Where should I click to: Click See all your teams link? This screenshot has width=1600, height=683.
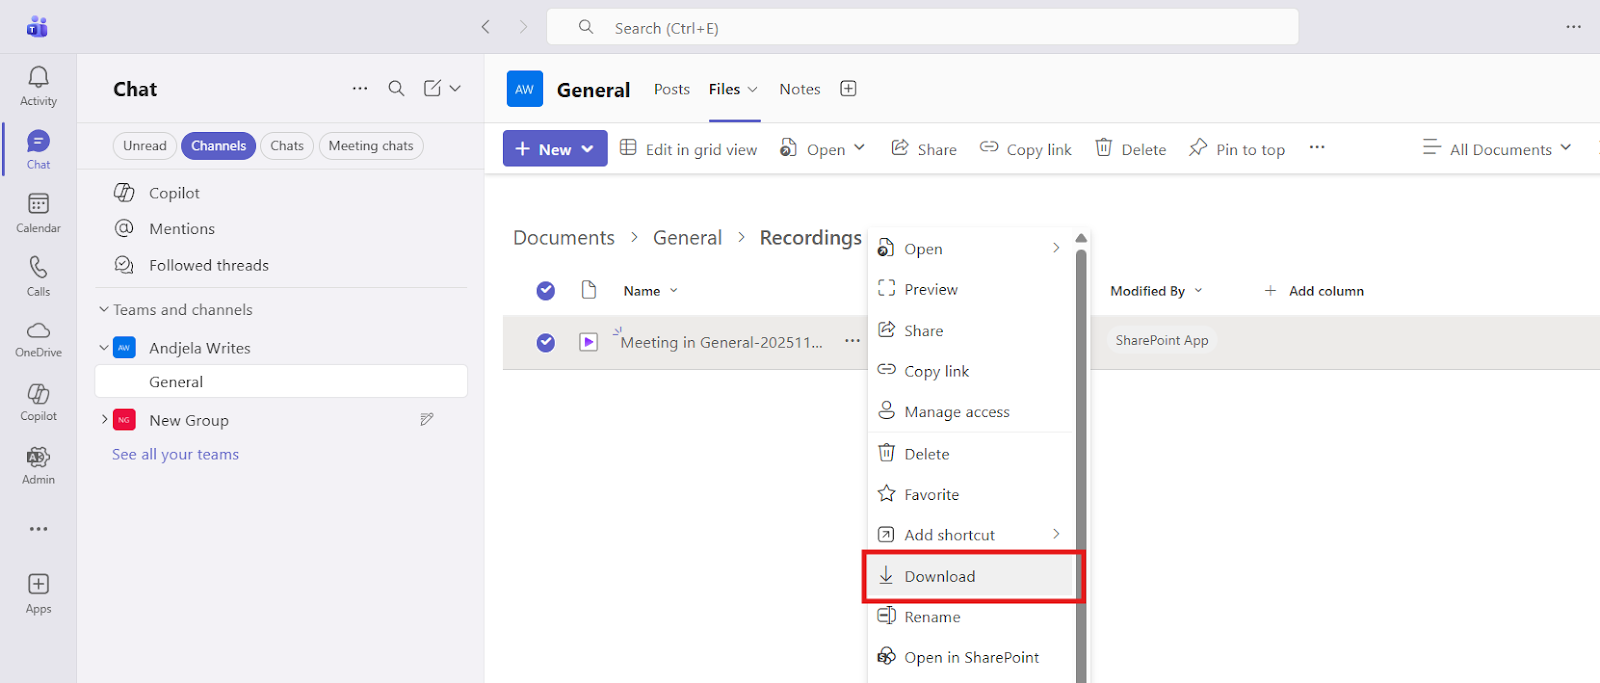[x=175, y=454]
